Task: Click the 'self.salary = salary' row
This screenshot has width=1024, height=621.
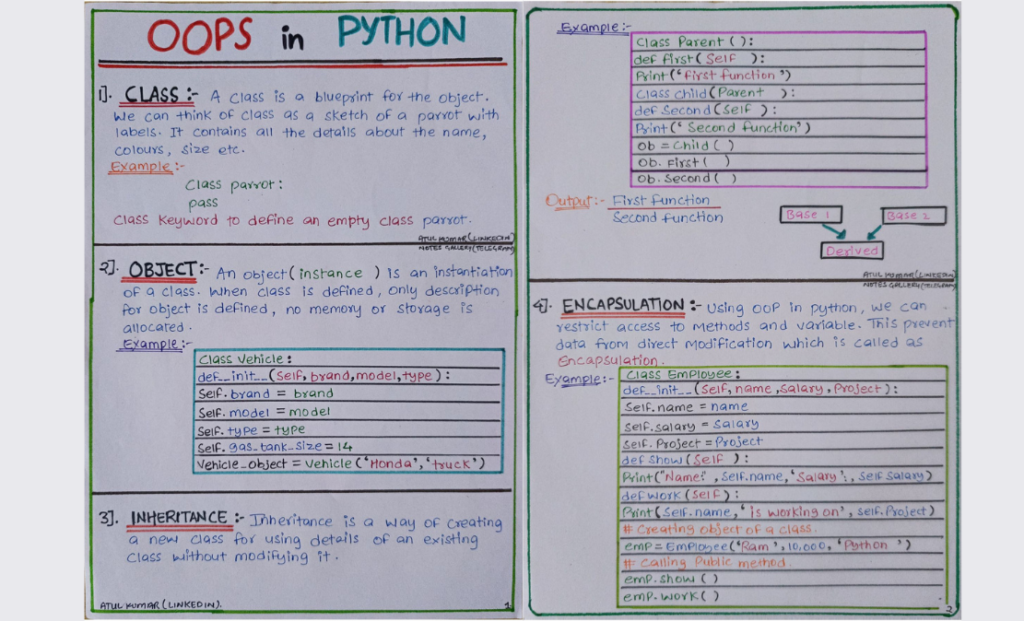Action: 782,425
